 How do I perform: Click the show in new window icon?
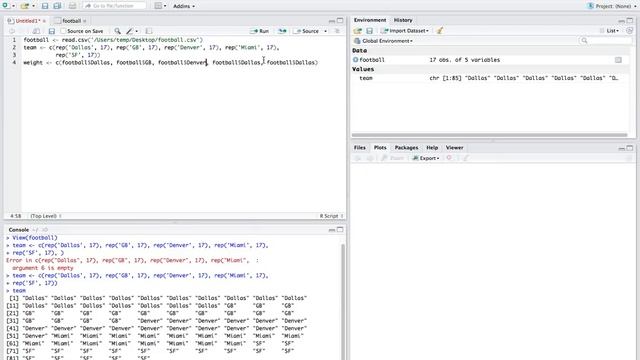click(36, 31)
